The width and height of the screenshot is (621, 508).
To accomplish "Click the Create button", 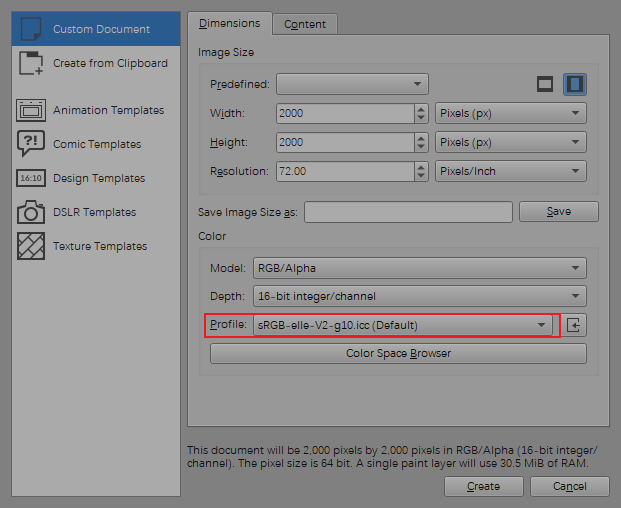I will (x=484, y=486).
